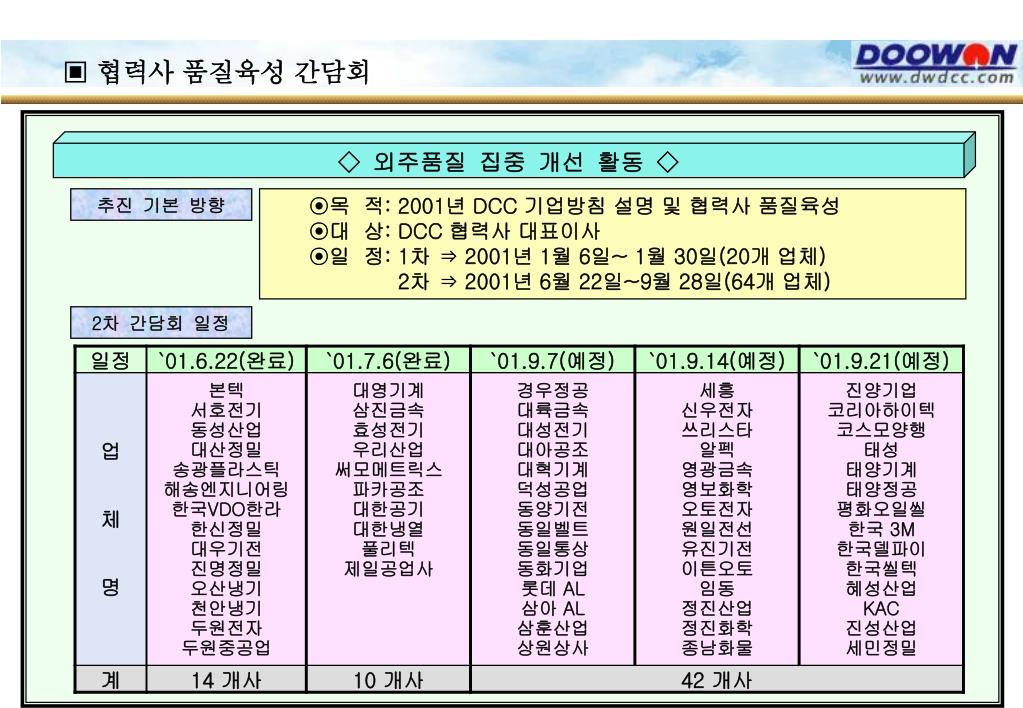Screen dimensions: 1023x708
Task: Click the `01.9.21(예정) column header
Action: pyautogui.click(x=881, y=360)
